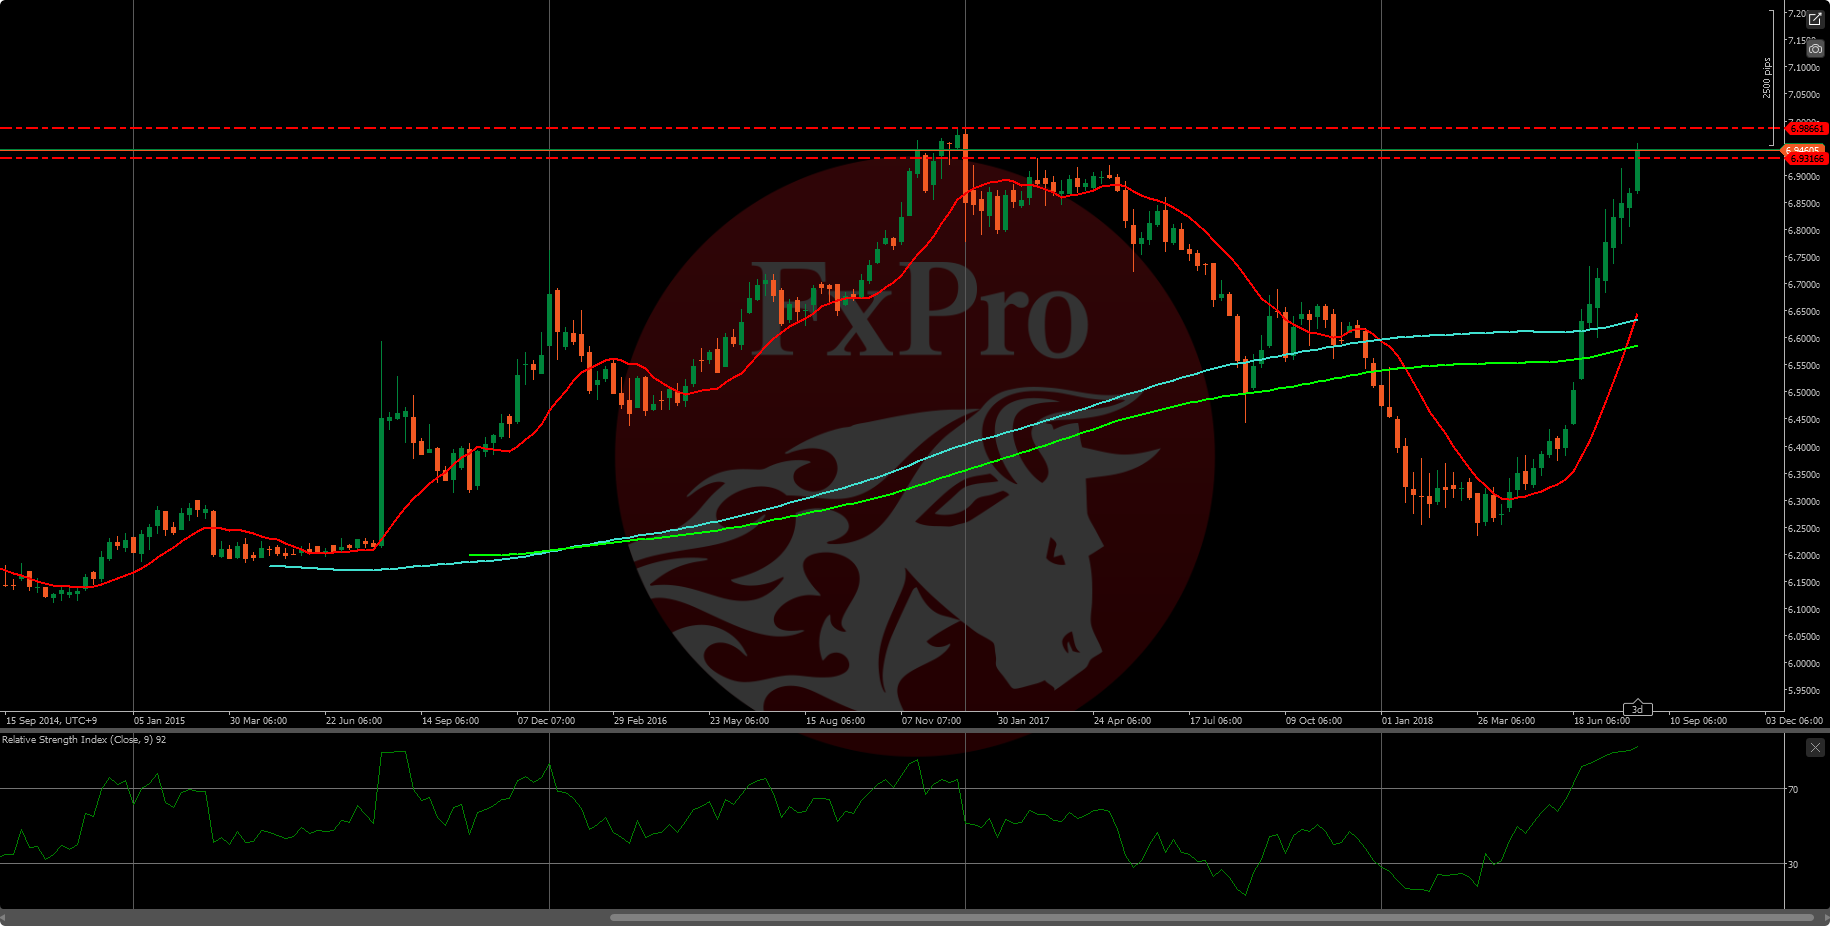
Task: Click the Relative Strength Index (Close, 9) label
Action: (84, 740)
